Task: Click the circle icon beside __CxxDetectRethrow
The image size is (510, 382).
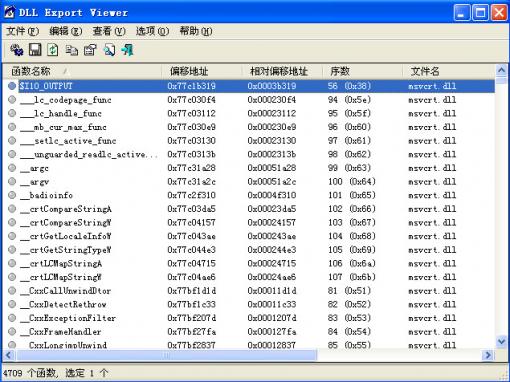Action: pyautogui.click(x=12, y=305)
